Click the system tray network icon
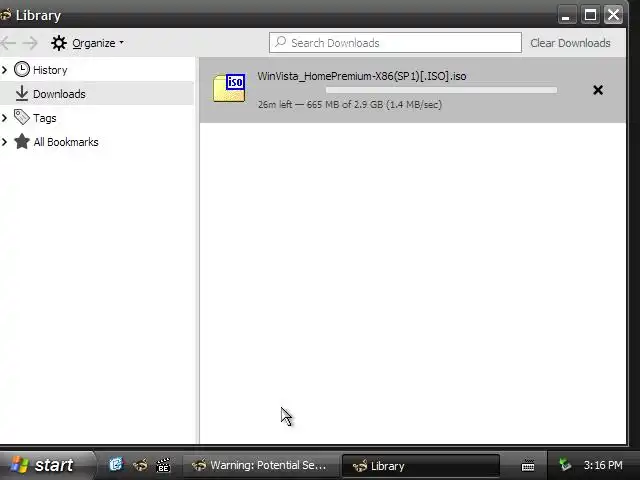The height and width of the screenshot is (480, 640). 565,464
